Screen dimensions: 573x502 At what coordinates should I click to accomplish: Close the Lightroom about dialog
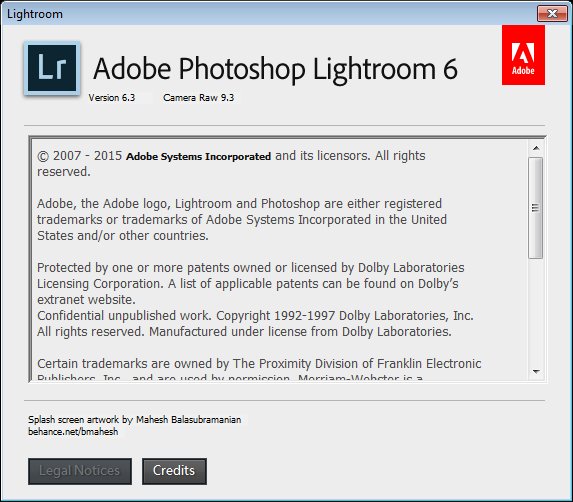point(552,14)
